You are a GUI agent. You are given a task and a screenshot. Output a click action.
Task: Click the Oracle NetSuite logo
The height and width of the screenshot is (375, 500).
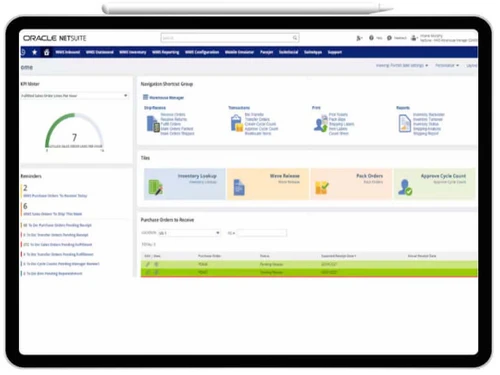55,38
